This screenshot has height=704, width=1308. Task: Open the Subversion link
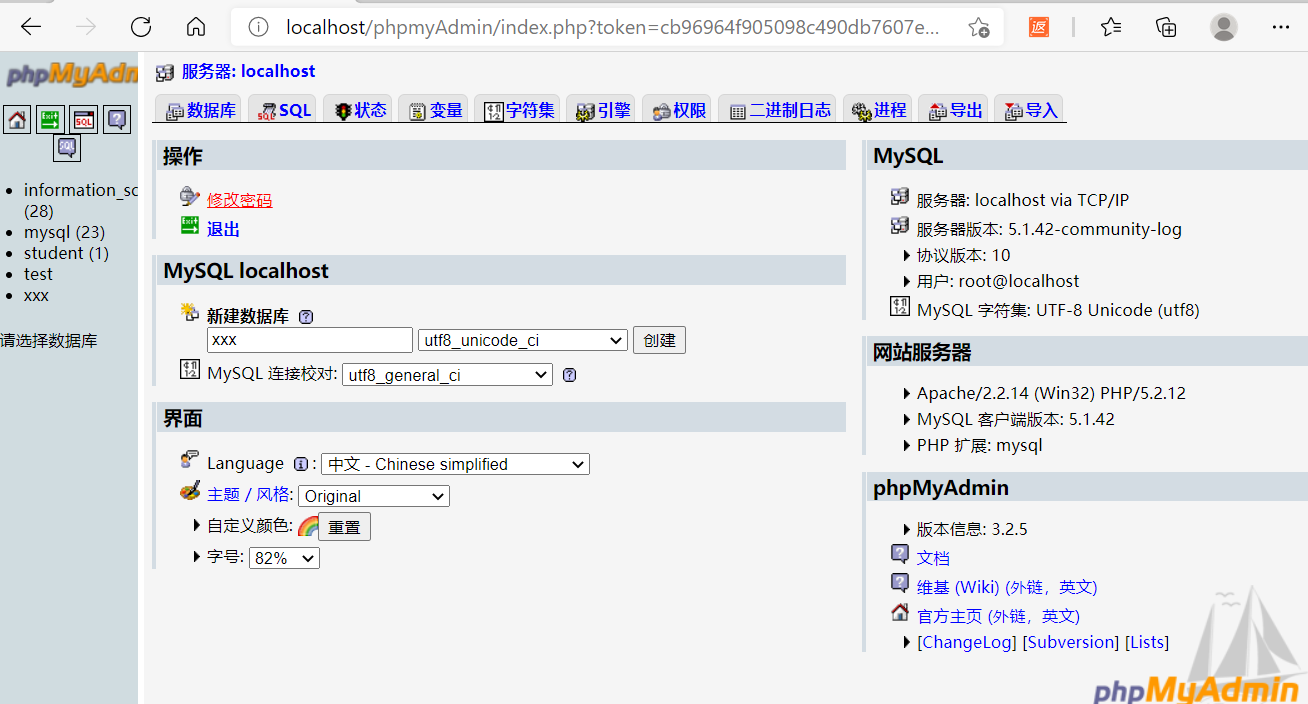[1071, 642]
